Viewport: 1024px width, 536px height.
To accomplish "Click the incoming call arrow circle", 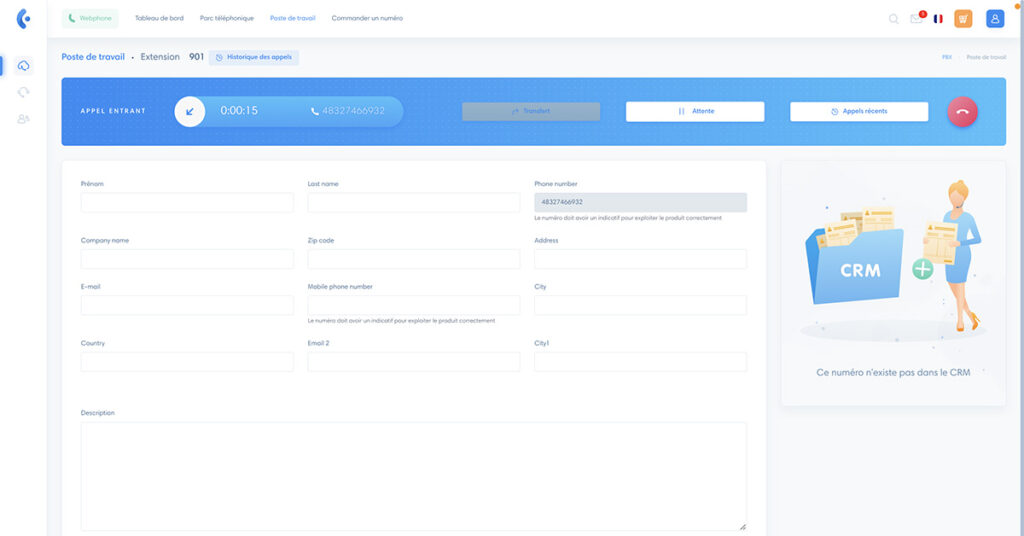I will 190,111.
